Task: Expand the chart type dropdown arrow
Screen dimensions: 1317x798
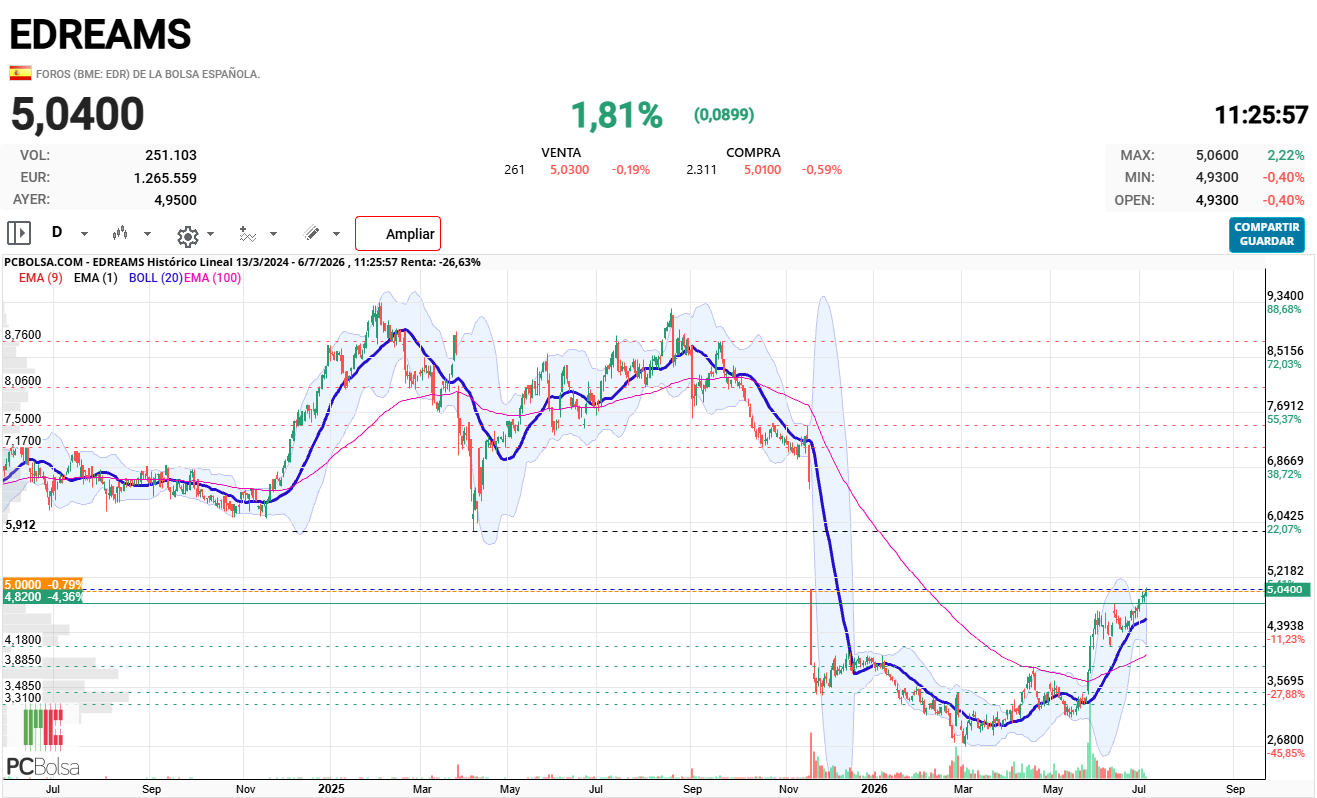Action: coord(148,234)
